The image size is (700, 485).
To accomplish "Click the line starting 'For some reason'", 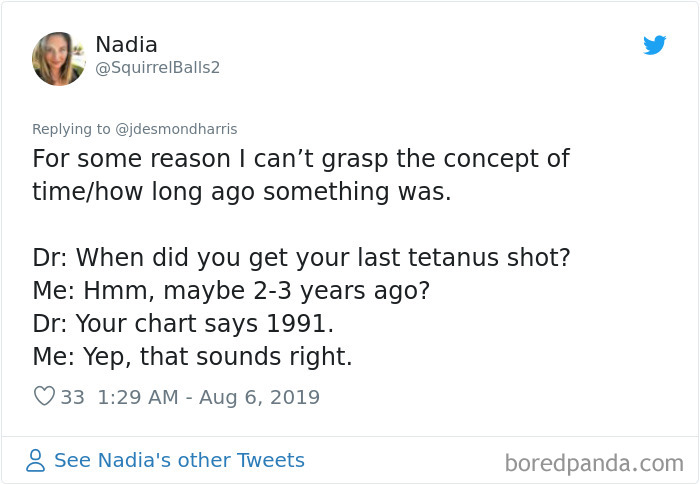I will pyautogui.click(x=300, y=159).
